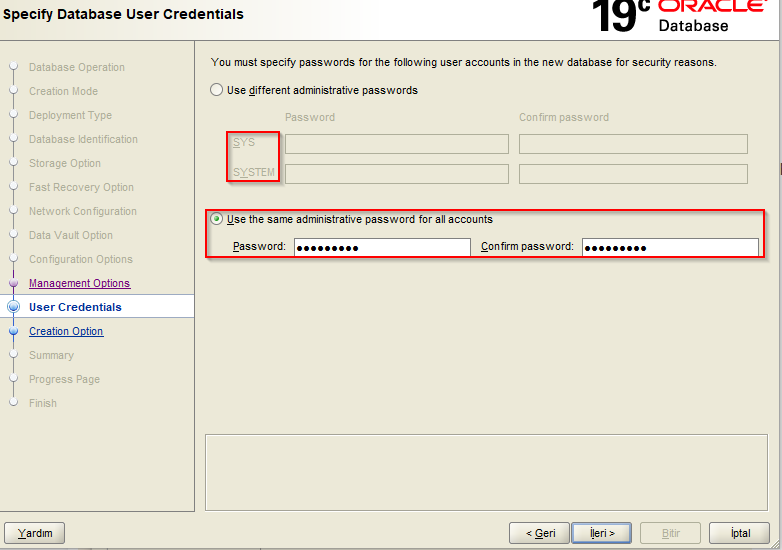The height and width of the screenshot is (550, 782).
Task: Click the Oracle Database 19c logo
Action: pyautogui.click(x=678, y=16)
